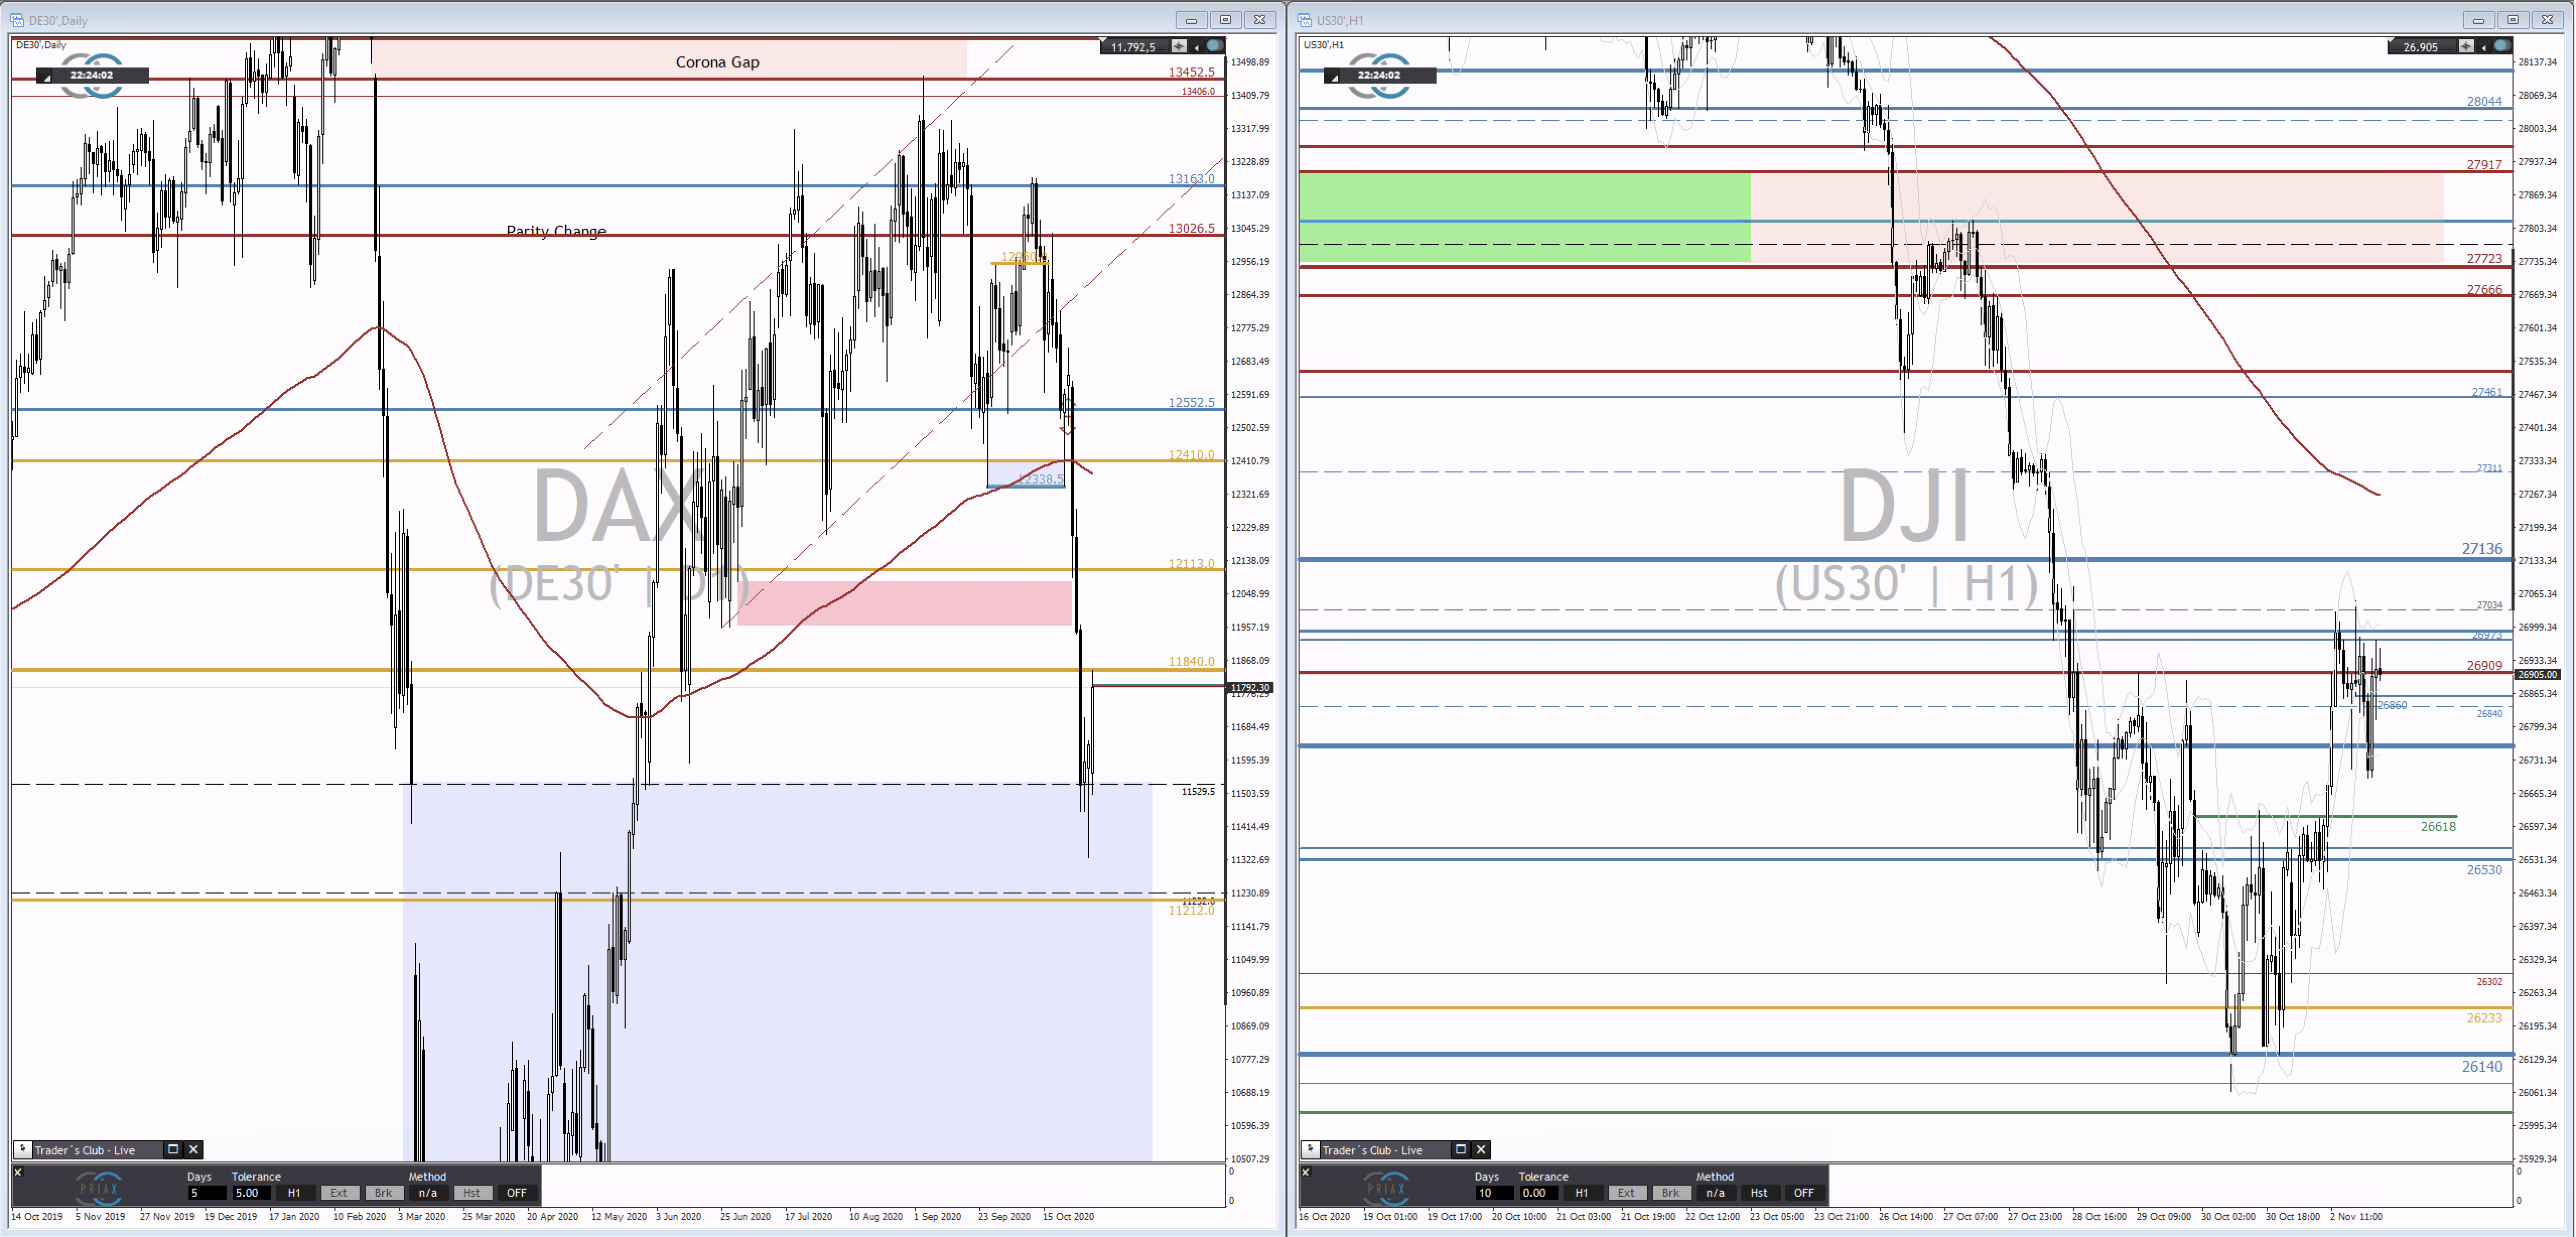Image resolution: width=2576 pixels, height=1237 pixels.
Task: Minimize the US30 H1 chart window
Action: click(x=2479, y=20)
